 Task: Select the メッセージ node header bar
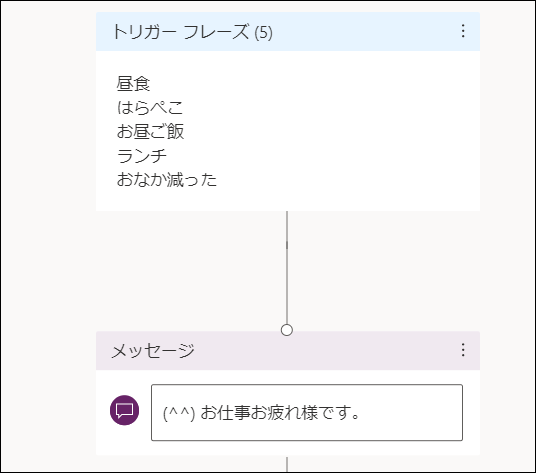[x=288, y=350]
